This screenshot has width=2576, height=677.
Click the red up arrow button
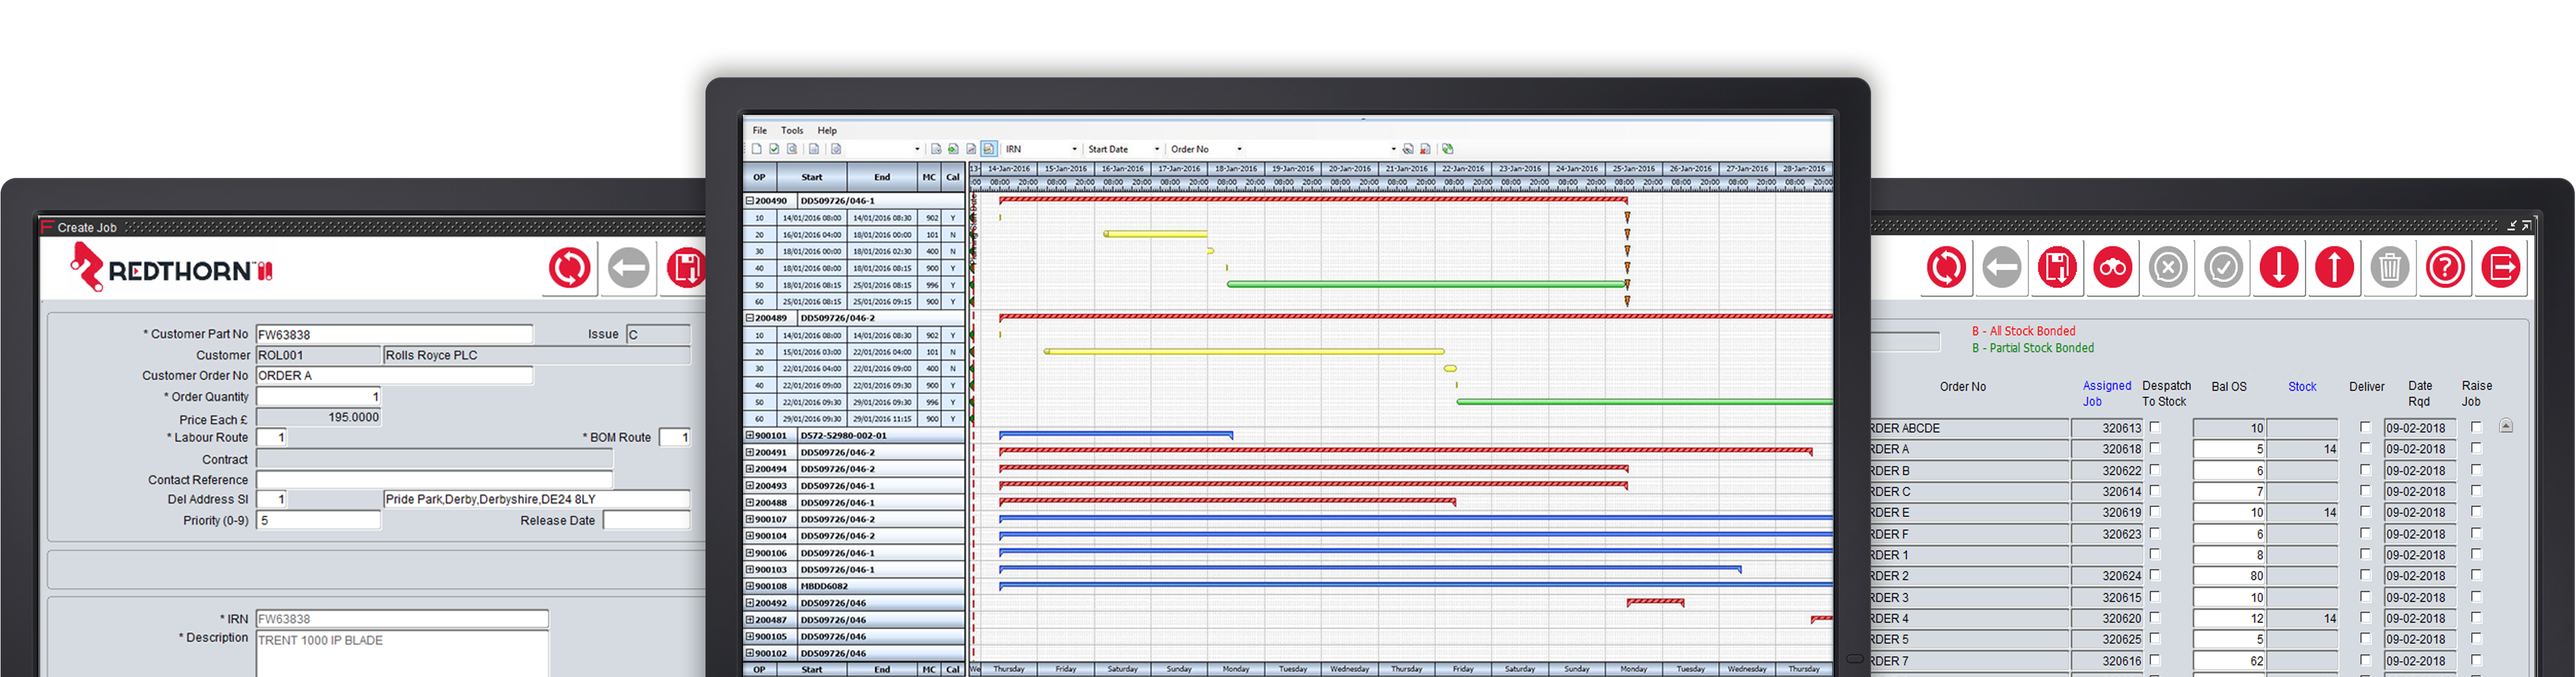[x=2334, y=268]
